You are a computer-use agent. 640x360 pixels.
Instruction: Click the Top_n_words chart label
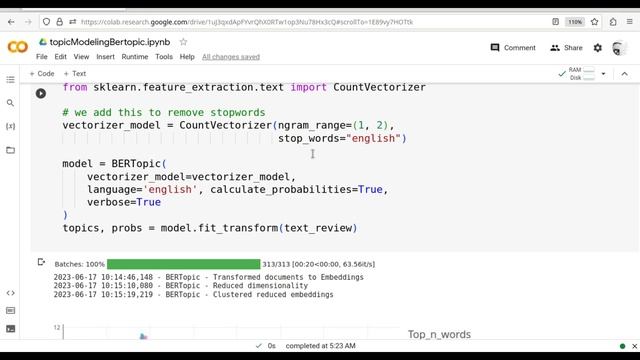click(439, 334)
